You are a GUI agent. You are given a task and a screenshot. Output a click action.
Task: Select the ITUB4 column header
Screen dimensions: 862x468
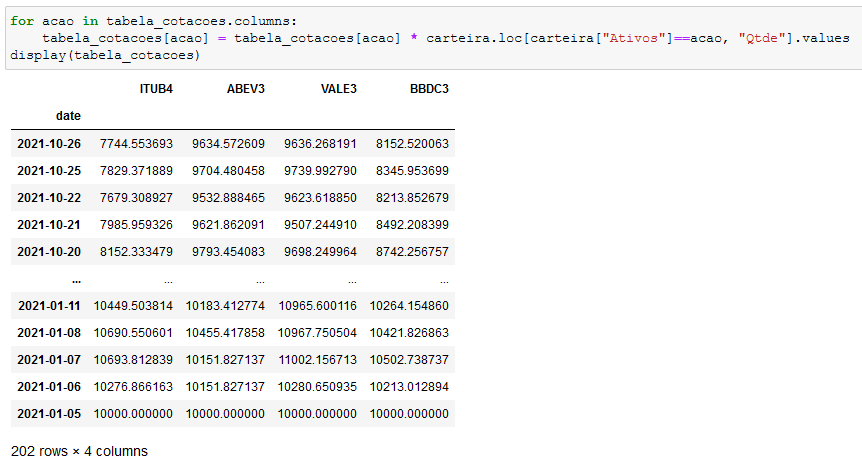point(156,89)
